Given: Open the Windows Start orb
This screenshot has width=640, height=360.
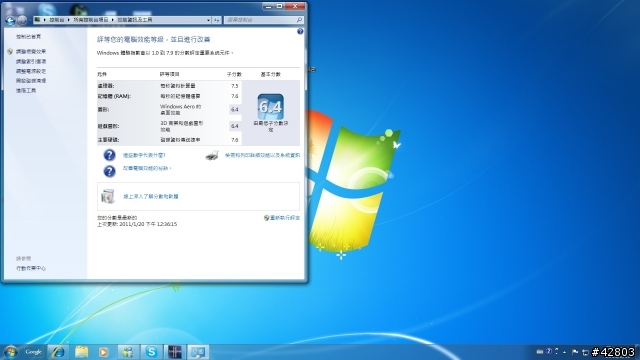Looking at the screenshot, I should click(11, 352).
